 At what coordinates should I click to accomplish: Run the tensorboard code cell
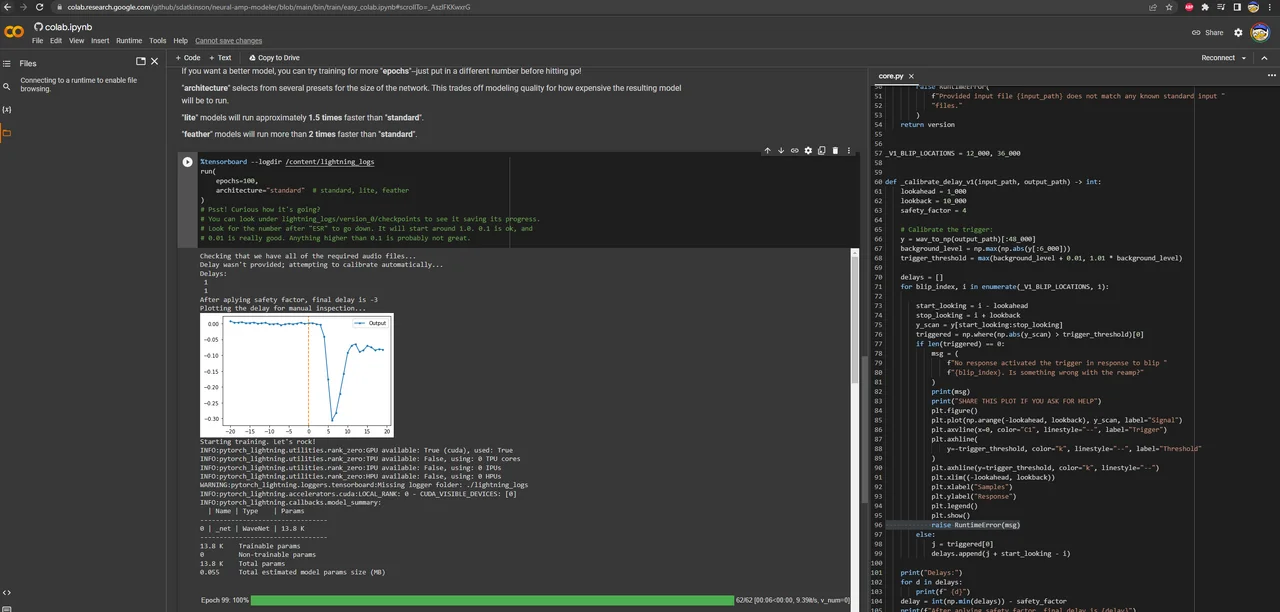point(187,162)
